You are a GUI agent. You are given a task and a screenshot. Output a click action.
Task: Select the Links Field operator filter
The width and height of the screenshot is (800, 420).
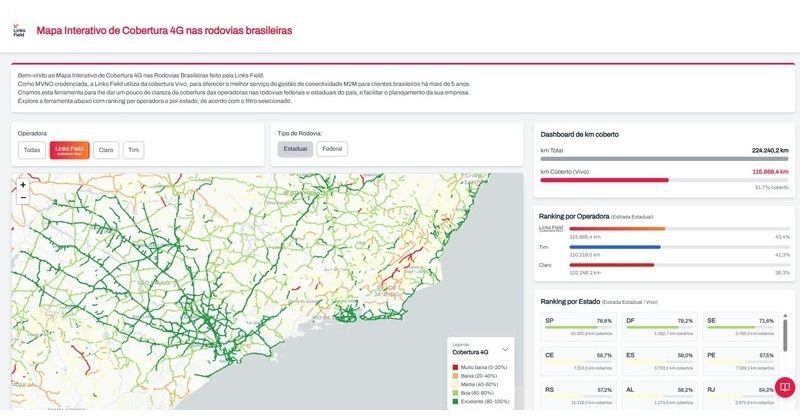click(x=69, y=150)
